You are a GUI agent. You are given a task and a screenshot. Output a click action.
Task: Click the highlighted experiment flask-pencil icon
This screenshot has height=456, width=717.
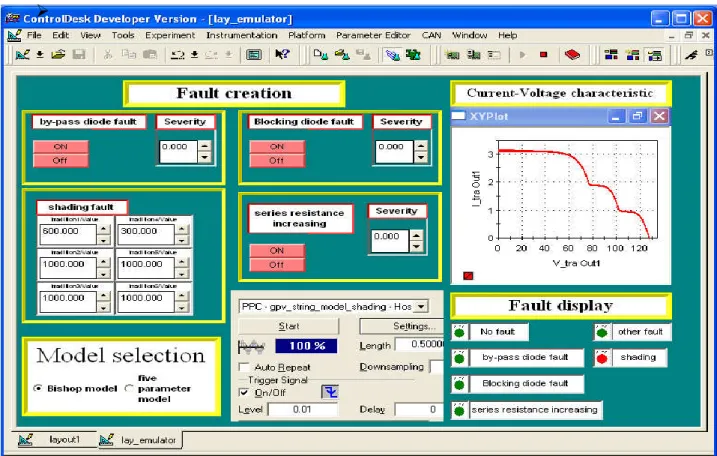tap(392, 55)
